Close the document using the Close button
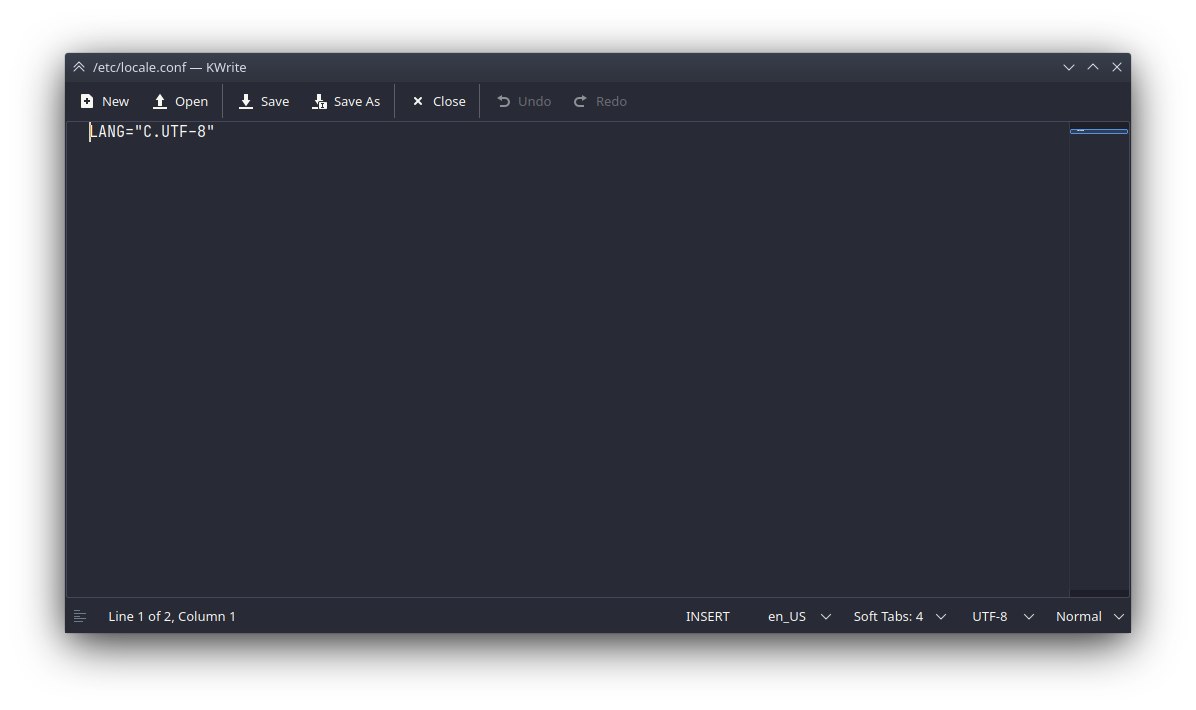This screenshot has height=710, width=1196. 439,101
